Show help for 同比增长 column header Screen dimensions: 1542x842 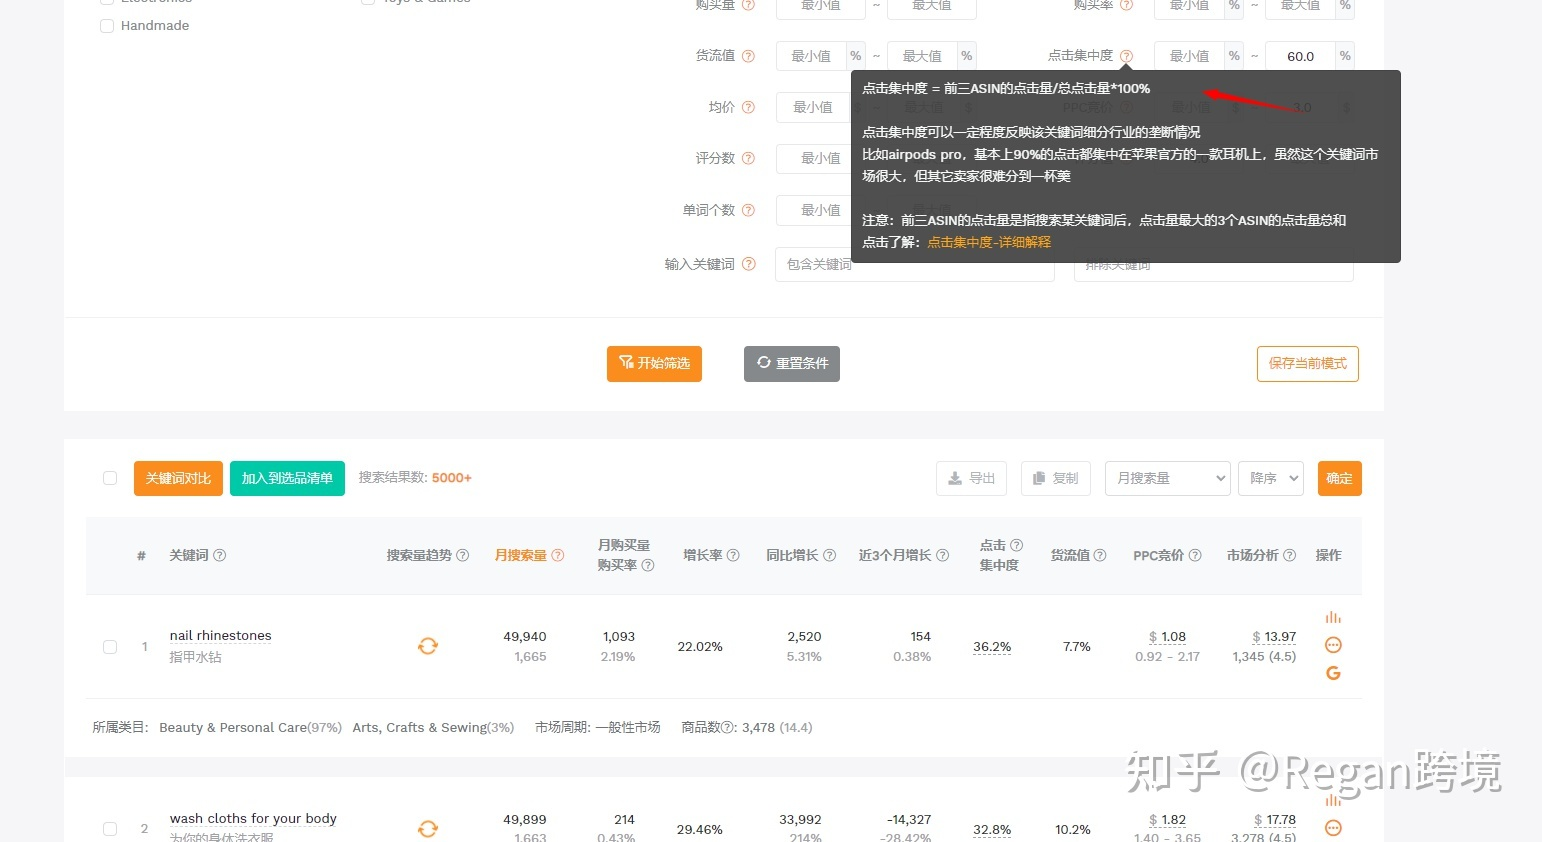click(829, 555)
